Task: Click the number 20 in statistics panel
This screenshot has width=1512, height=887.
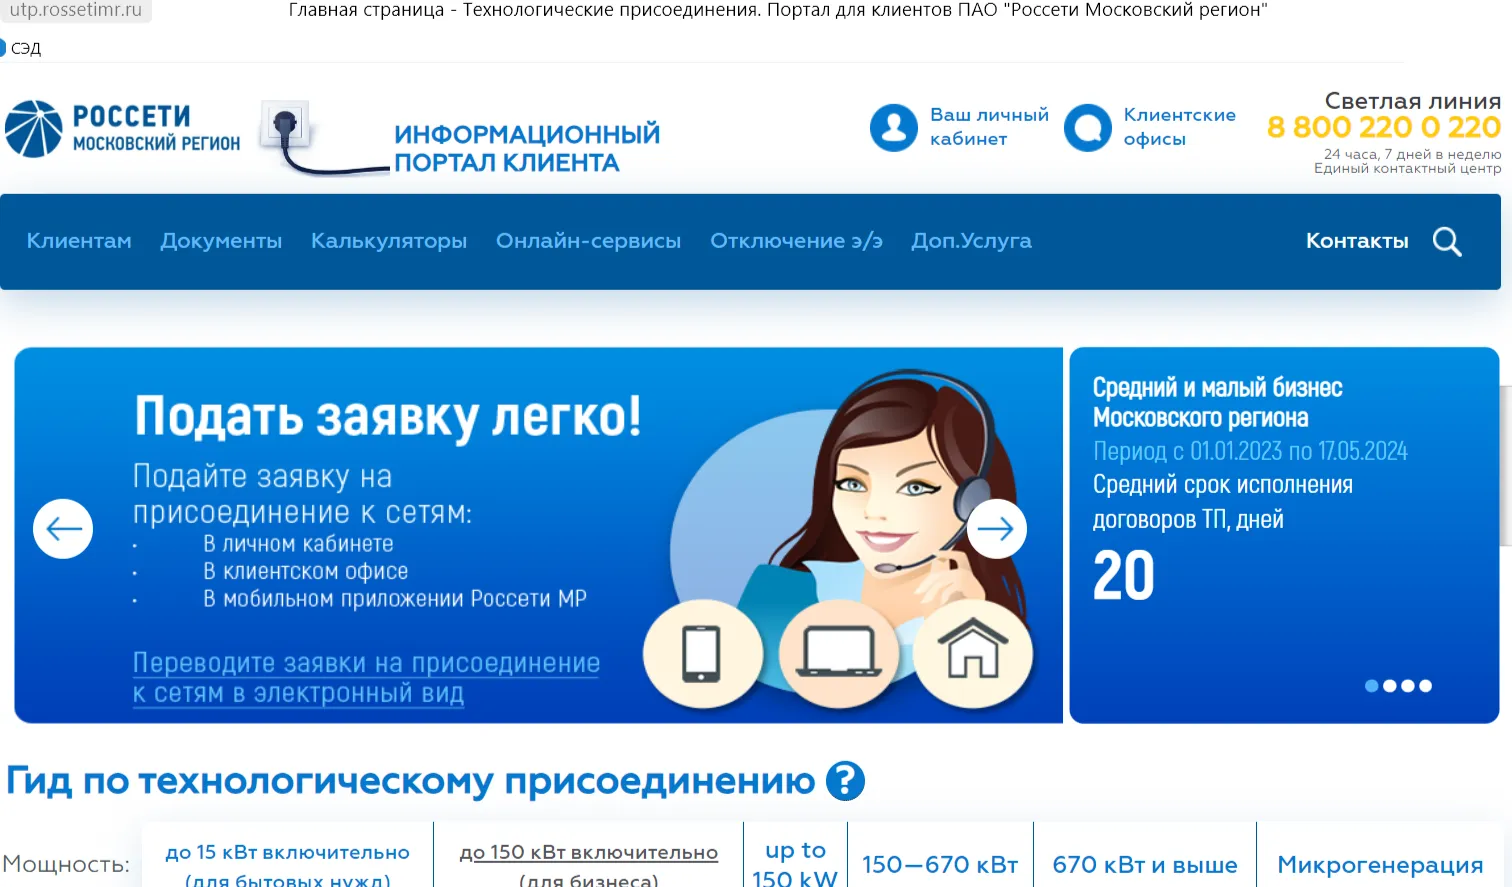Action: coord(1123,576)
